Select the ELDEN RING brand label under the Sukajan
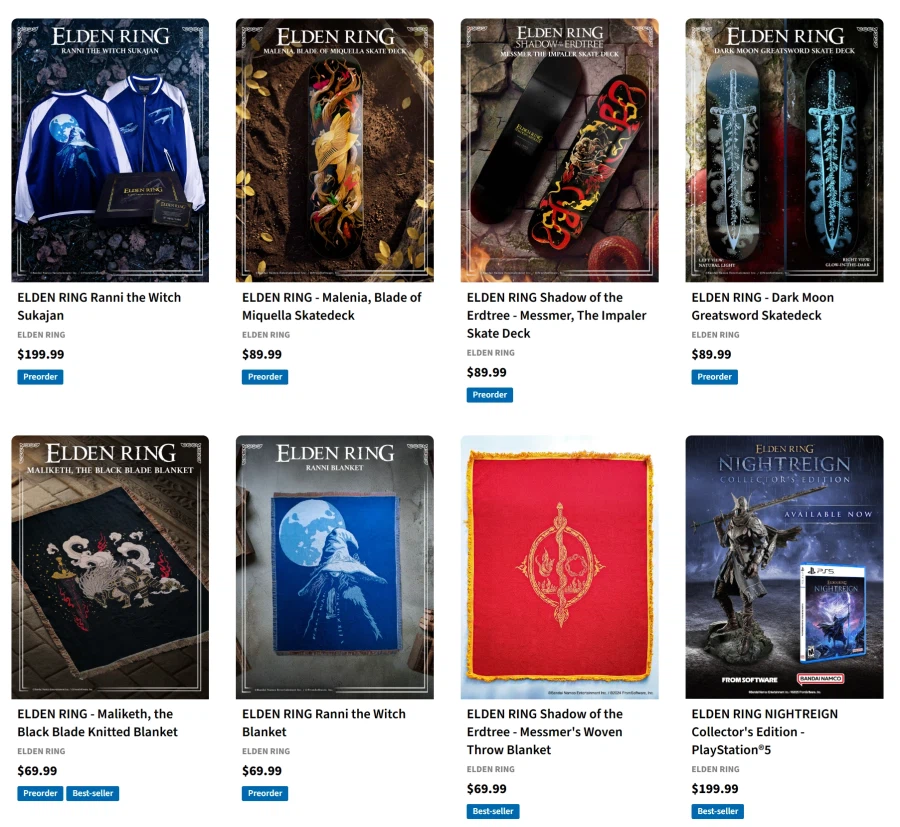 tap(41, 335)
